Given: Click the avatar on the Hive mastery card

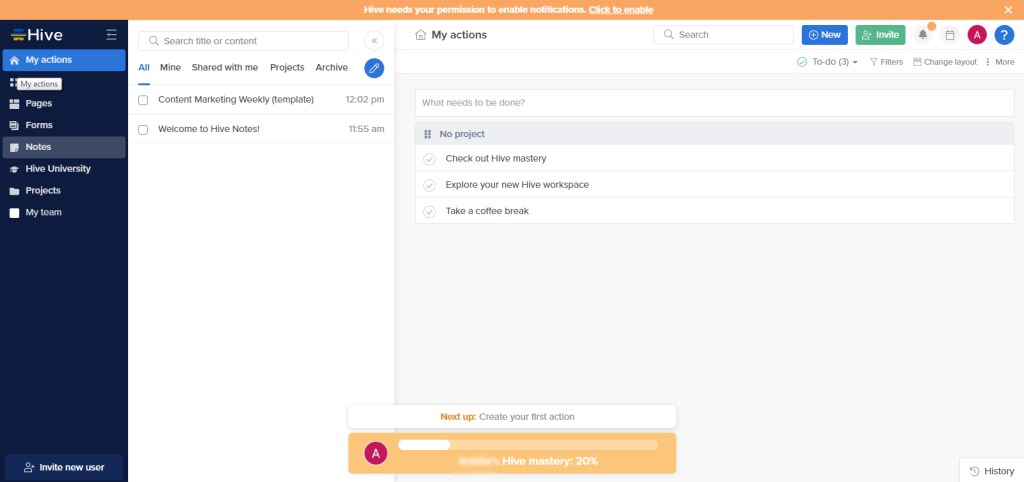Looking at the screenshot, I should (x=376, y=453).
